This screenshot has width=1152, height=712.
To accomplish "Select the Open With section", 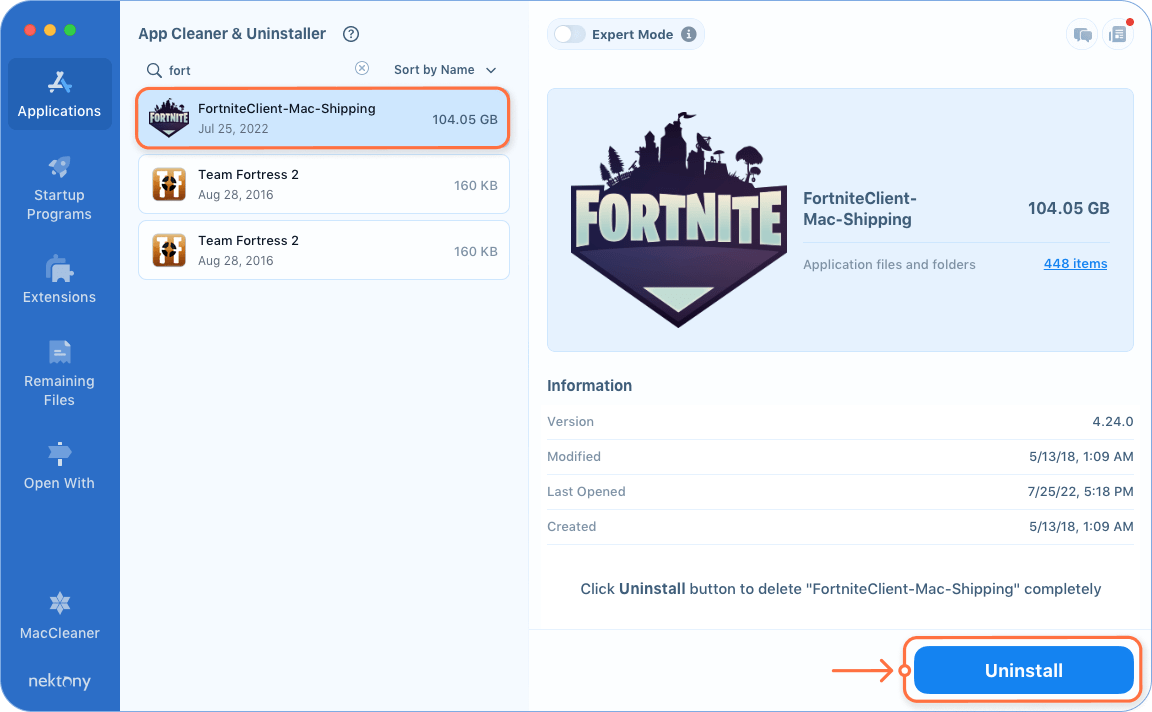I will pyautogui.click(x=59, y=465).
